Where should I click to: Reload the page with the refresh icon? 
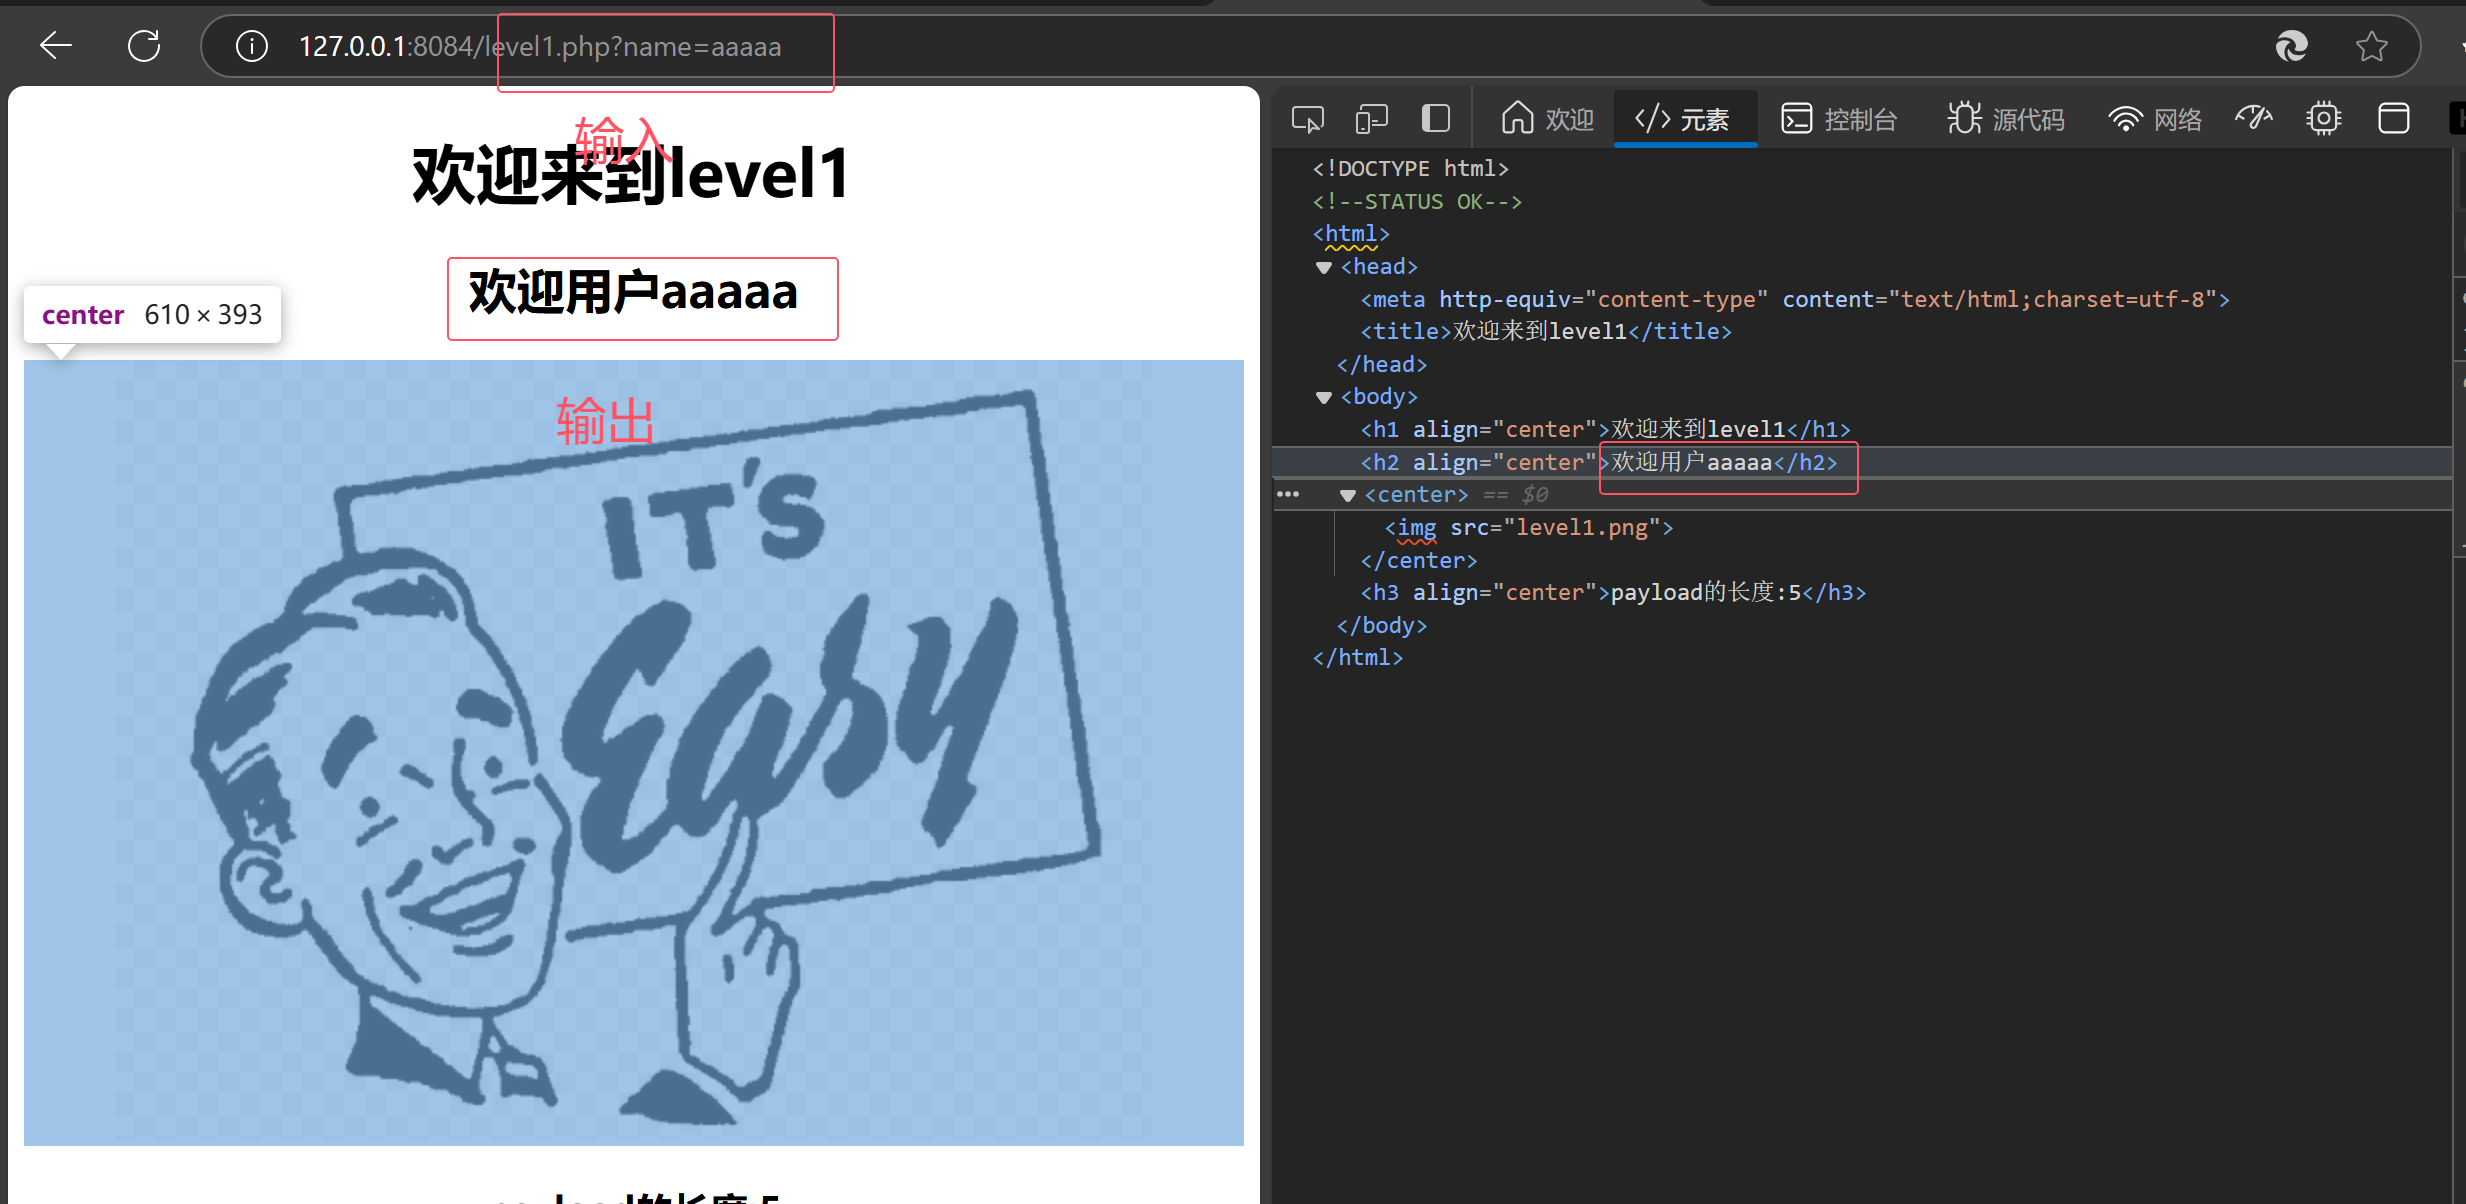tap(144, 46)
